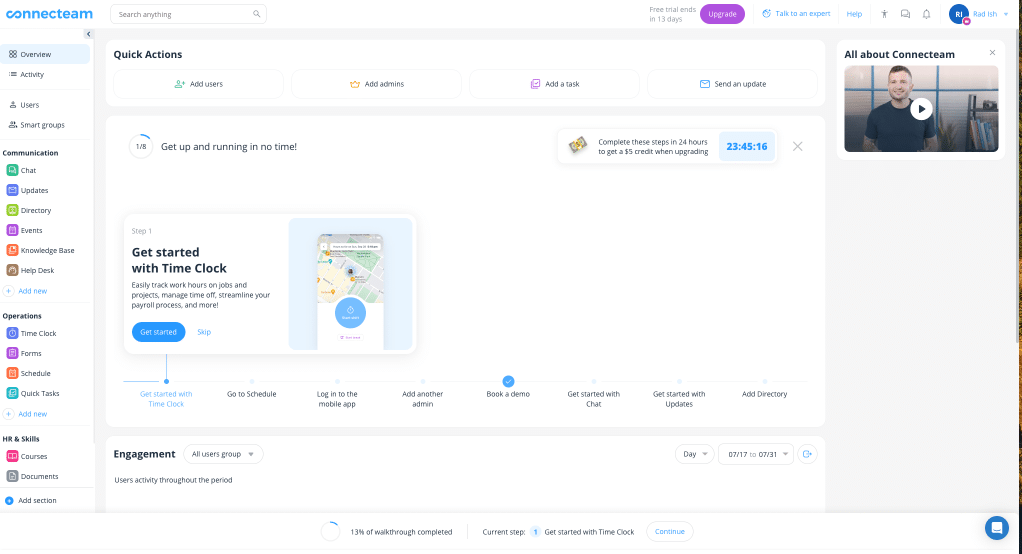Click Add new under Communication
Screen dimensions: 1022x554
[x=26, y=291]
